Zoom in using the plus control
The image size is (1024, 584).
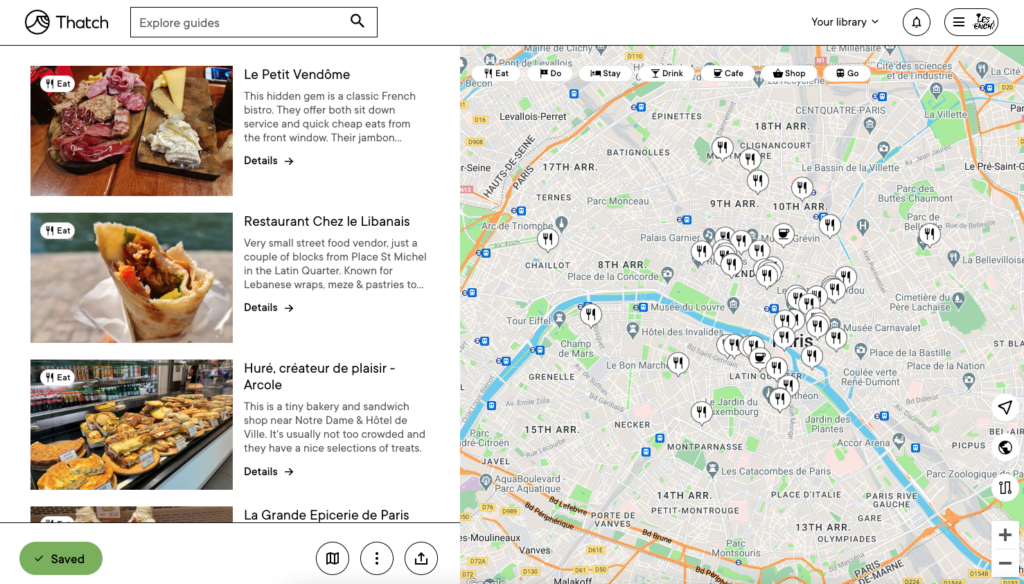(x=1005, y=535)
